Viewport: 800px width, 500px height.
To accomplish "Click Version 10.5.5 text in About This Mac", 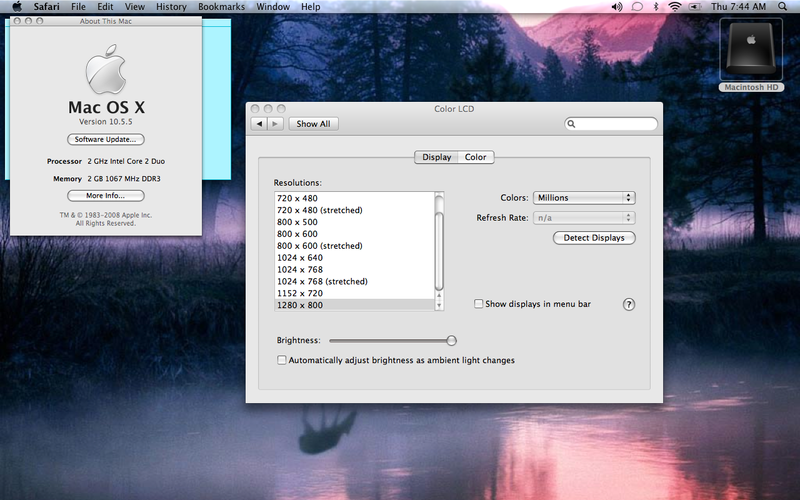I will 106,121.
